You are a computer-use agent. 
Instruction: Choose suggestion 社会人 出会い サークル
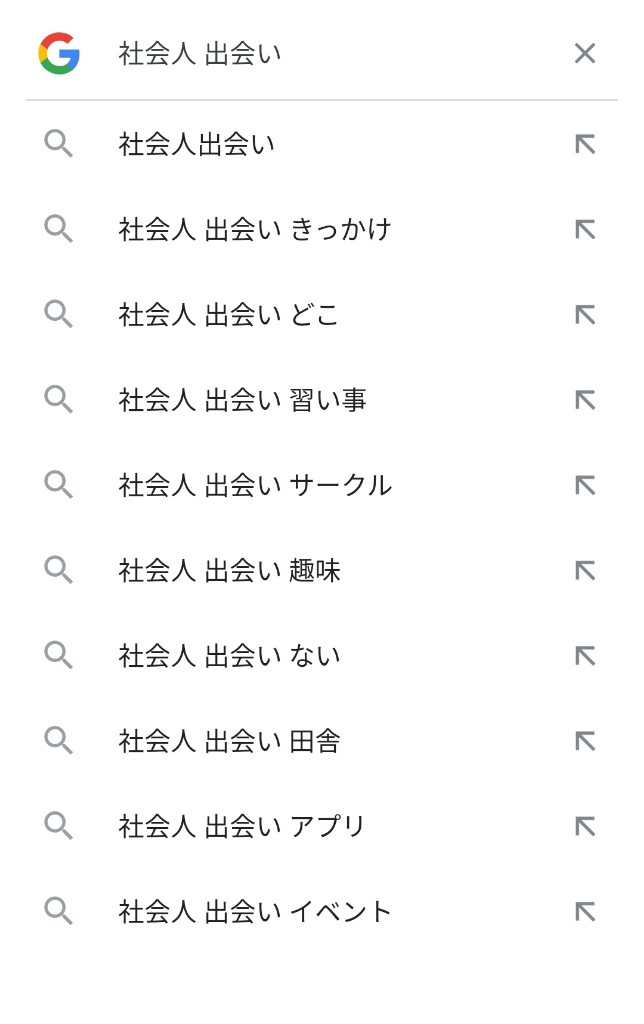pyautogui.click(x=322, y=485)
